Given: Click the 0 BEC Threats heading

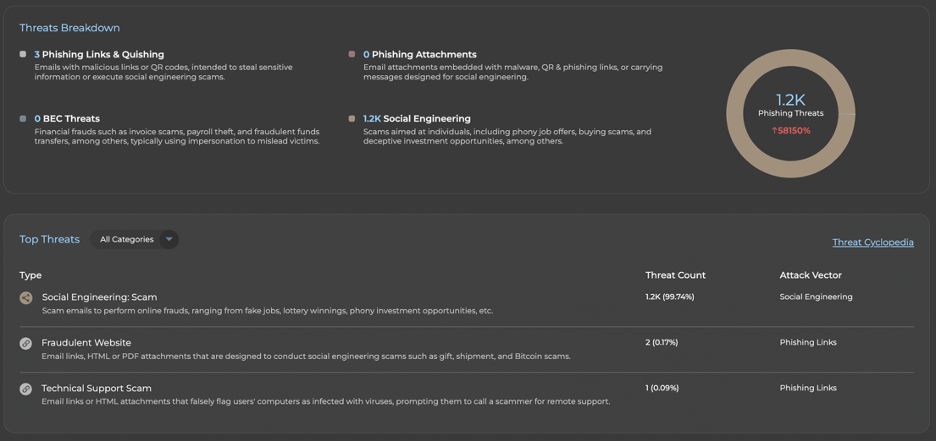Looking at the screenshot, I should pyautogui.click(x=67, y=118).
